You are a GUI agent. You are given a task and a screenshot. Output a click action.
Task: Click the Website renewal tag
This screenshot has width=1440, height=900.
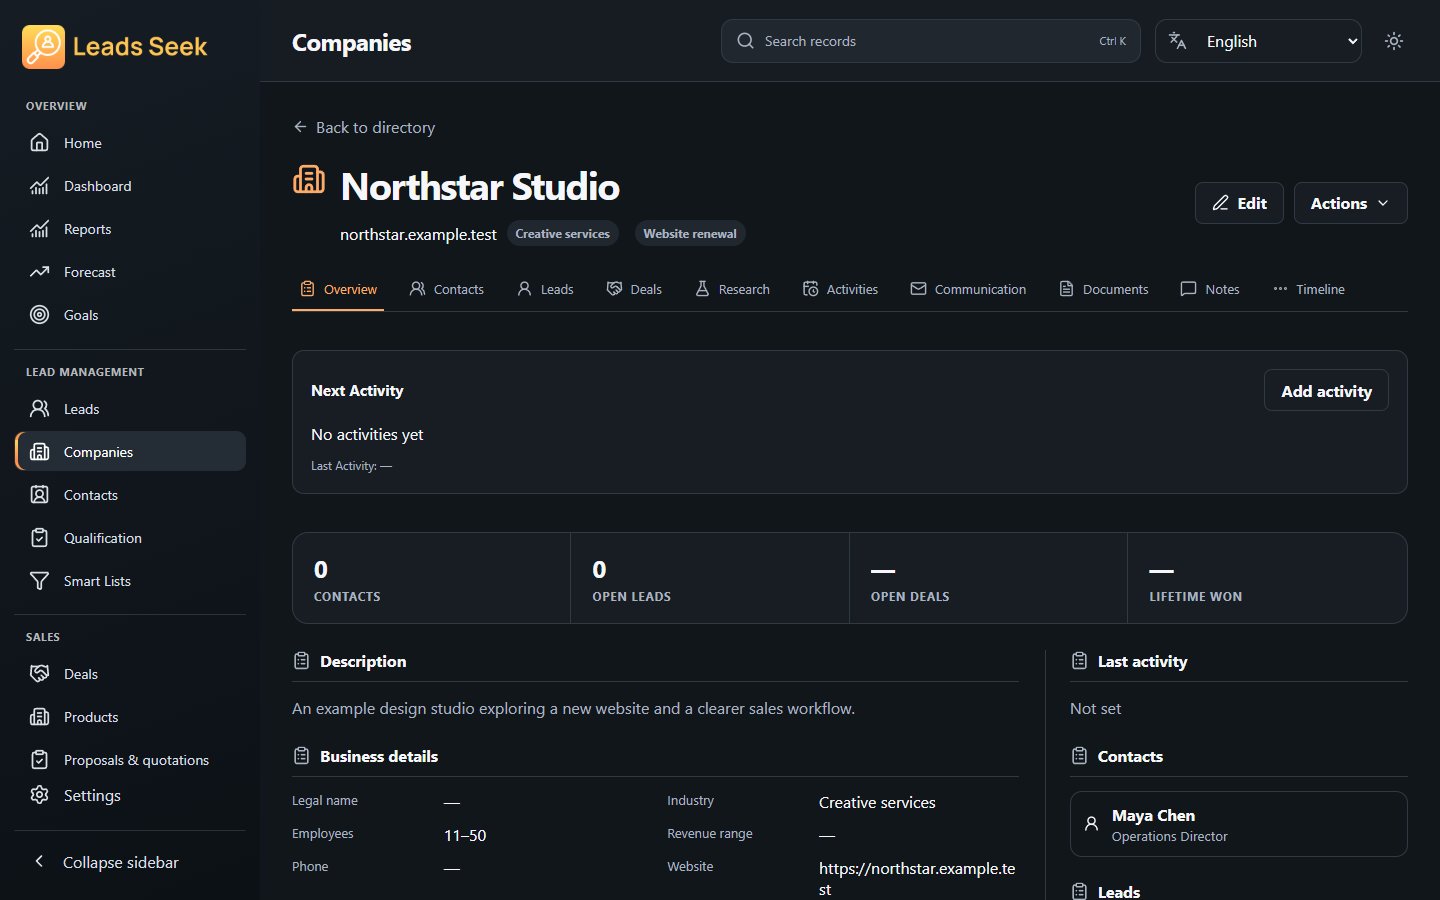click(690, 234)
